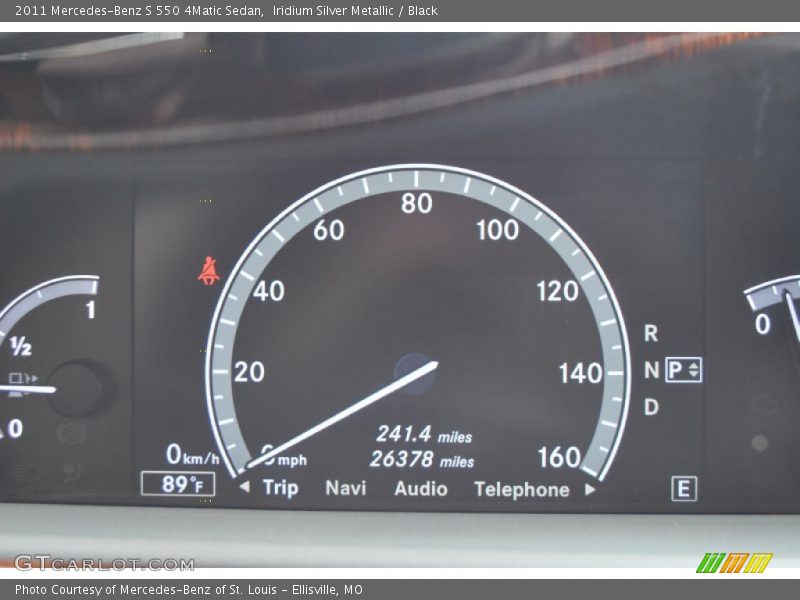
Task: Open the Telephone menu
Action: pyautogui.click(x=521, y=490)
